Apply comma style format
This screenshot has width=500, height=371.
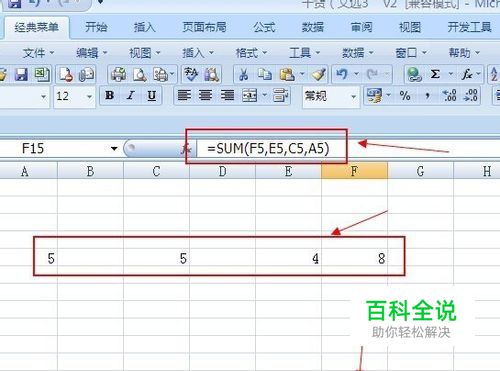pos(427,96)
